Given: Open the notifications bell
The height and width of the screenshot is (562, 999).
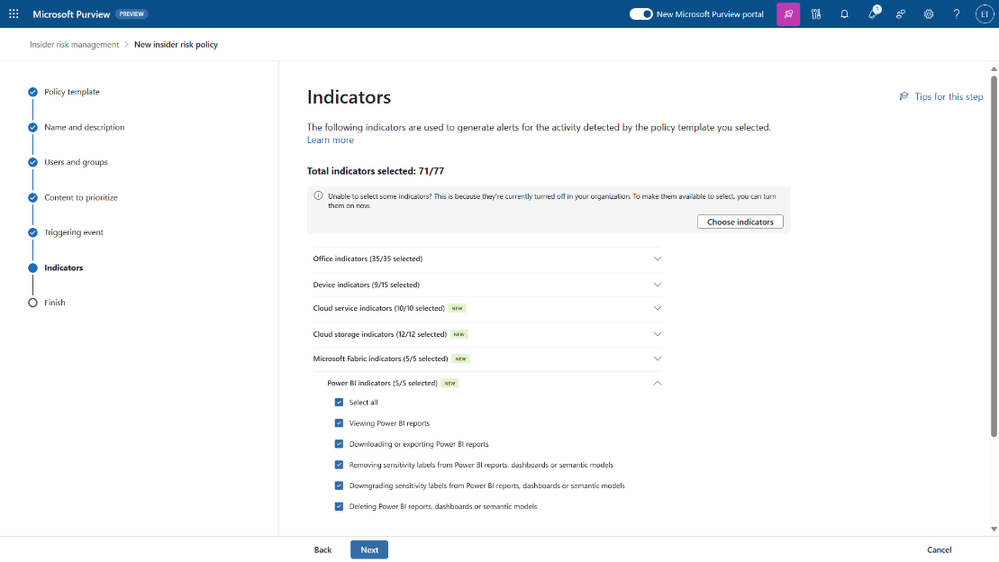Looking at the screenshot, I should [x=844, y=14].
